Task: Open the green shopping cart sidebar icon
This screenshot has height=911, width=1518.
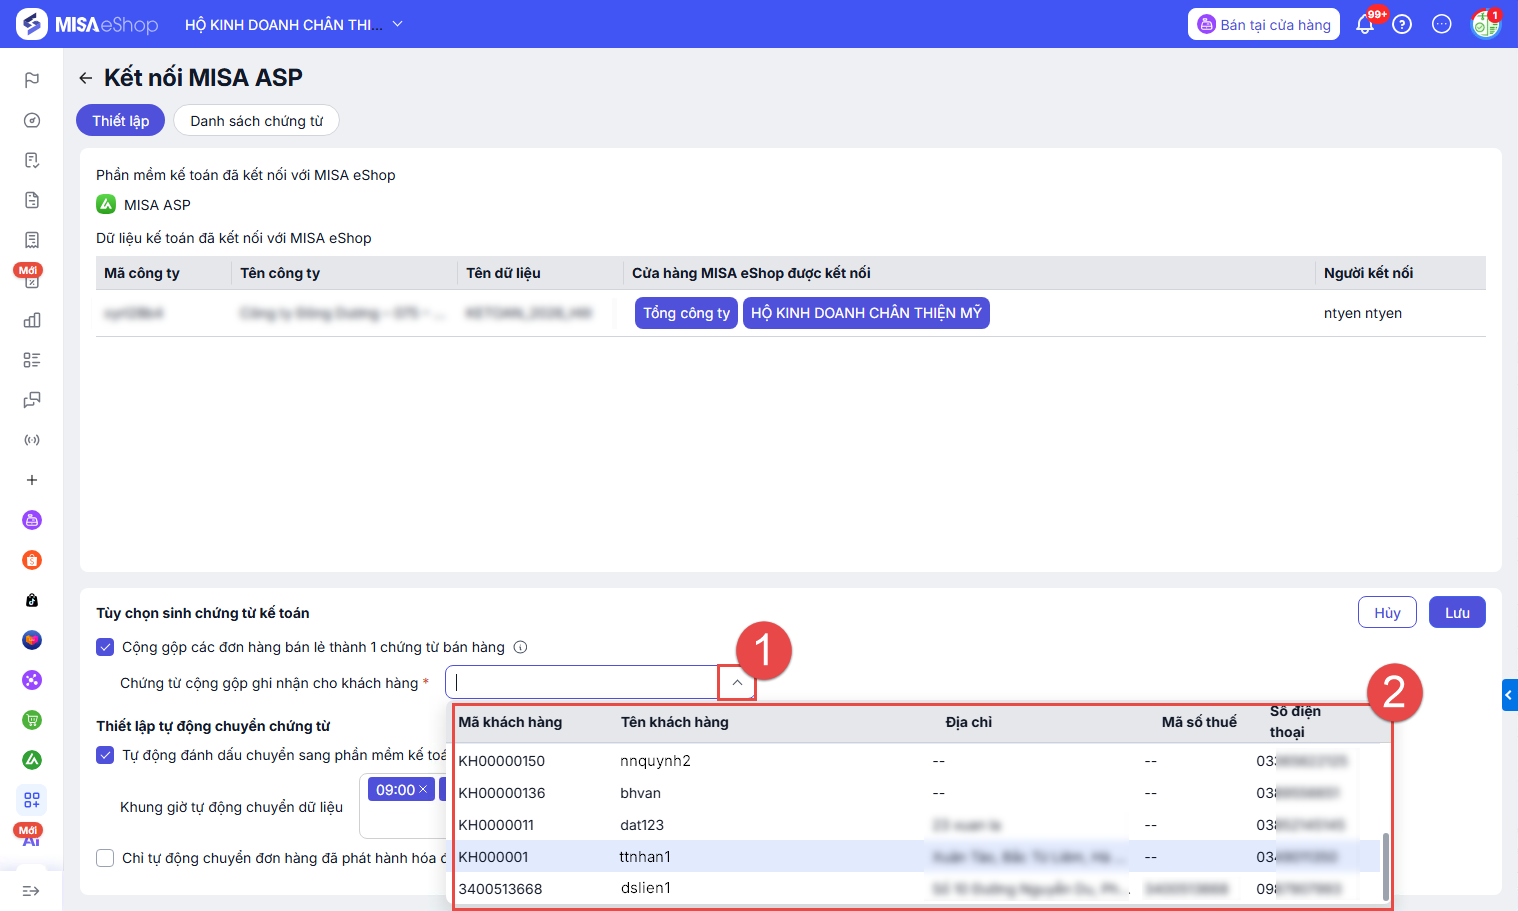Action: click(32, 720)
